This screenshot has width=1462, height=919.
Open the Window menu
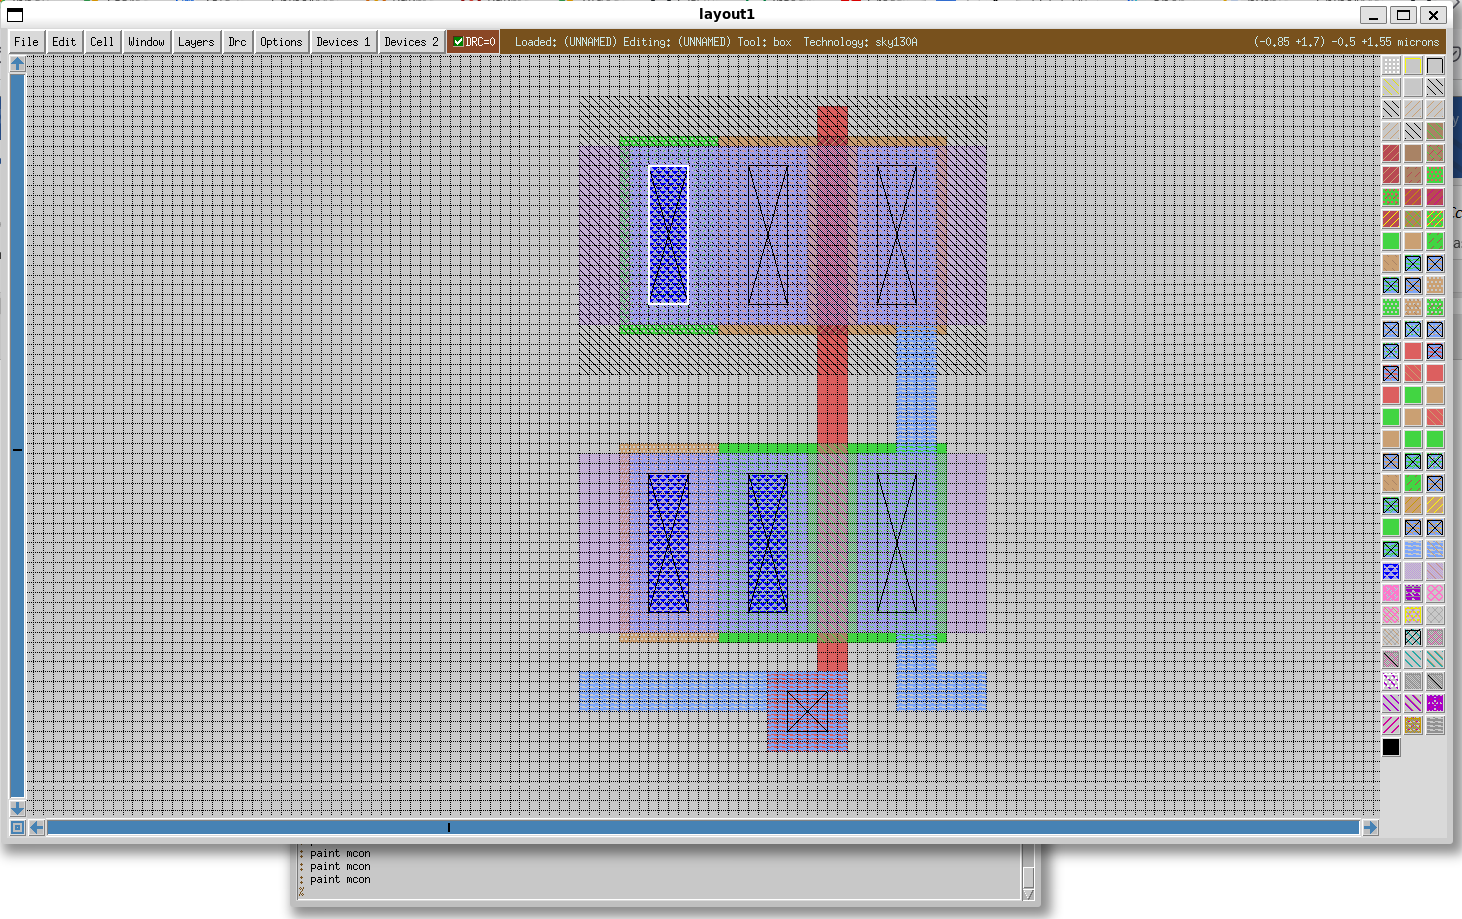pos(146,42)
